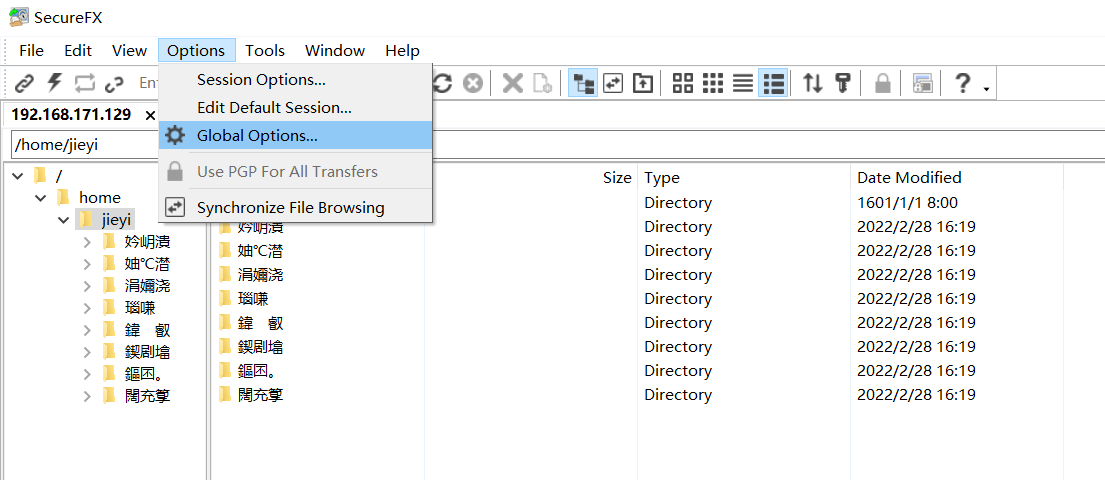Image resolution: width=1105 pixels, height=480 pixels.
Task: Open the Edit menu
Action: (78, 51)
